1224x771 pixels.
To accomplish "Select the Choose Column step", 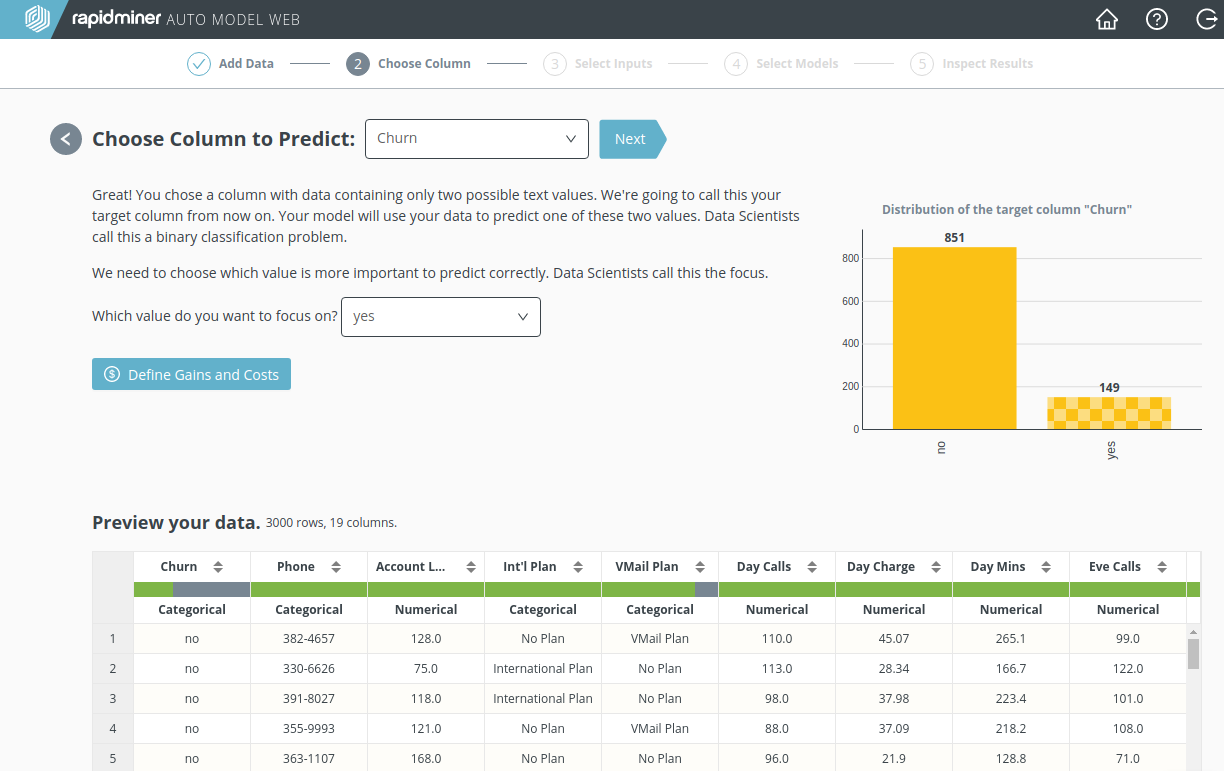I will tap(408, 64).
